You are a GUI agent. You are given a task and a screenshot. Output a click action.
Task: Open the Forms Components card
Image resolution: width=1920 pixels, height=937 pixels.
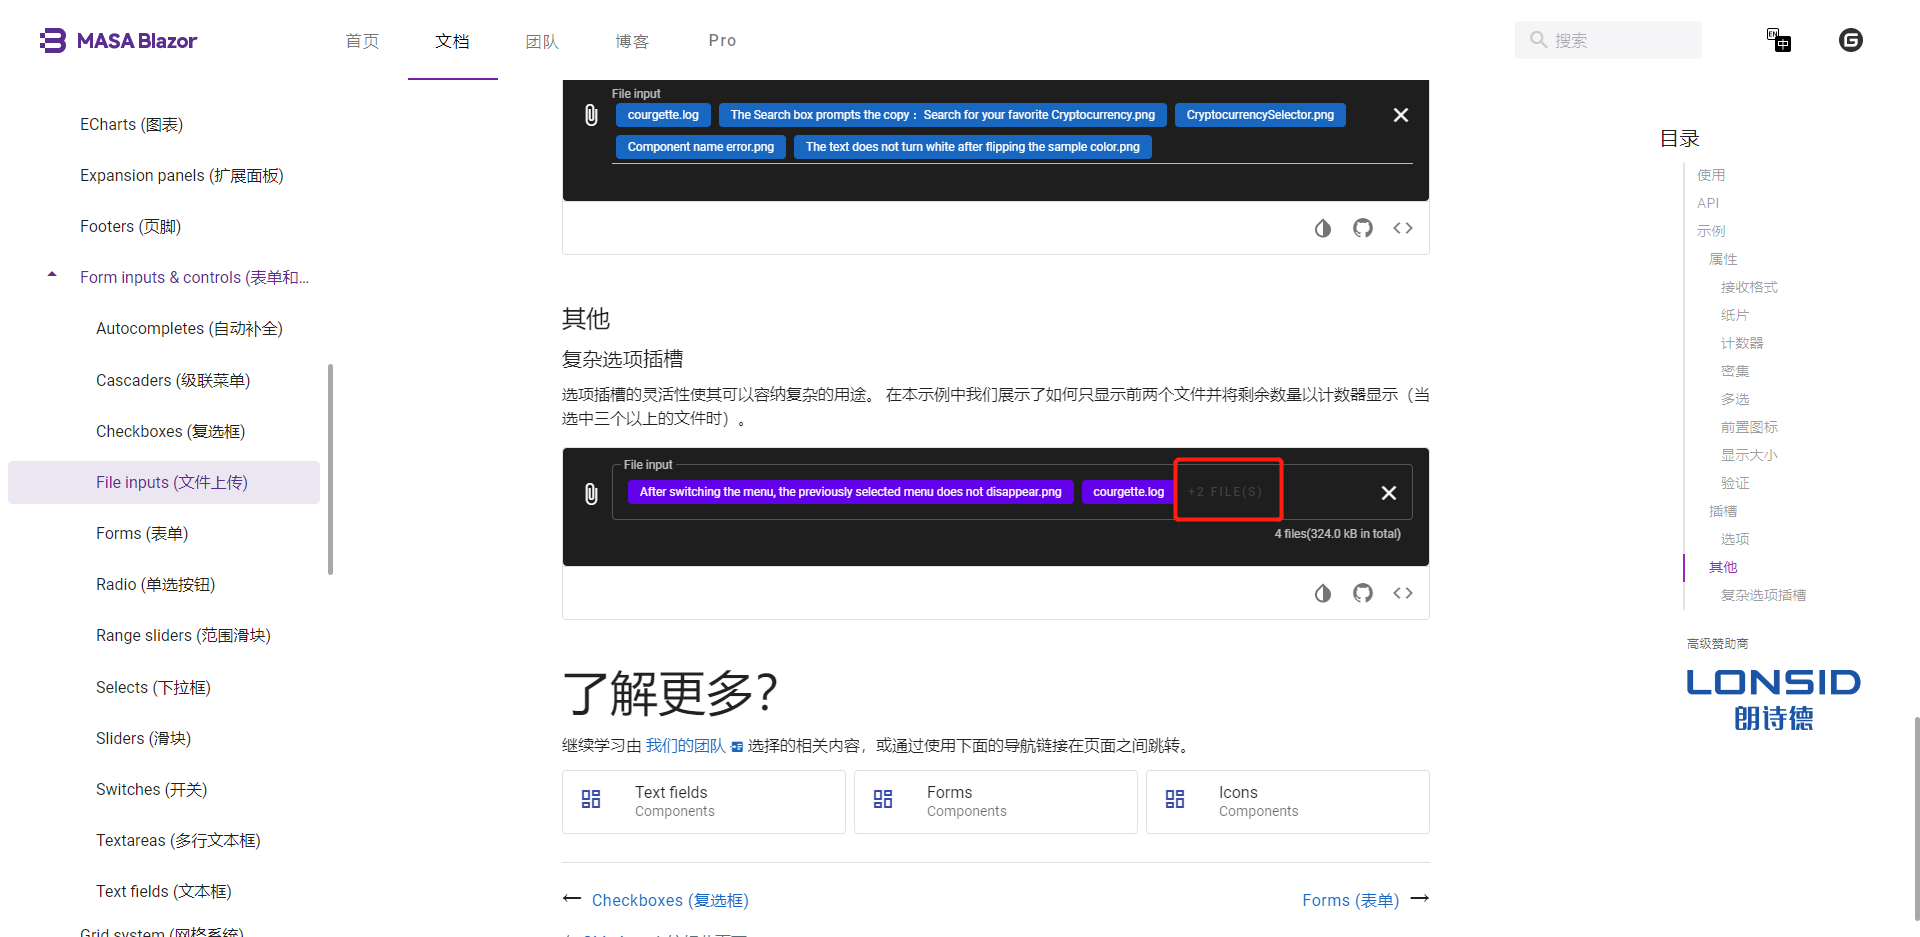996,802
